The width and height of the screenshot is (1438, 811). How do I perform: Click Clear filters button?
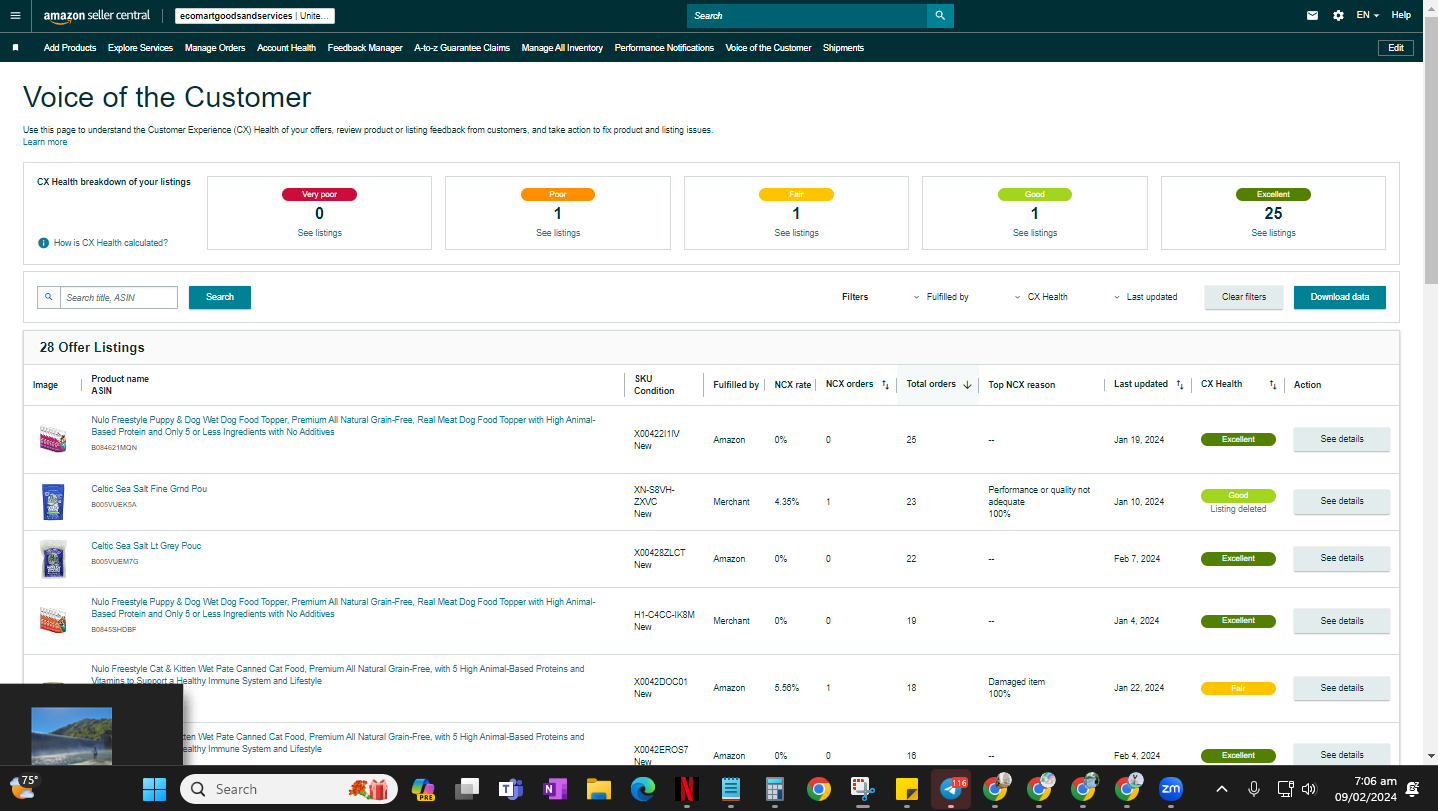[x=1244, y=297]
